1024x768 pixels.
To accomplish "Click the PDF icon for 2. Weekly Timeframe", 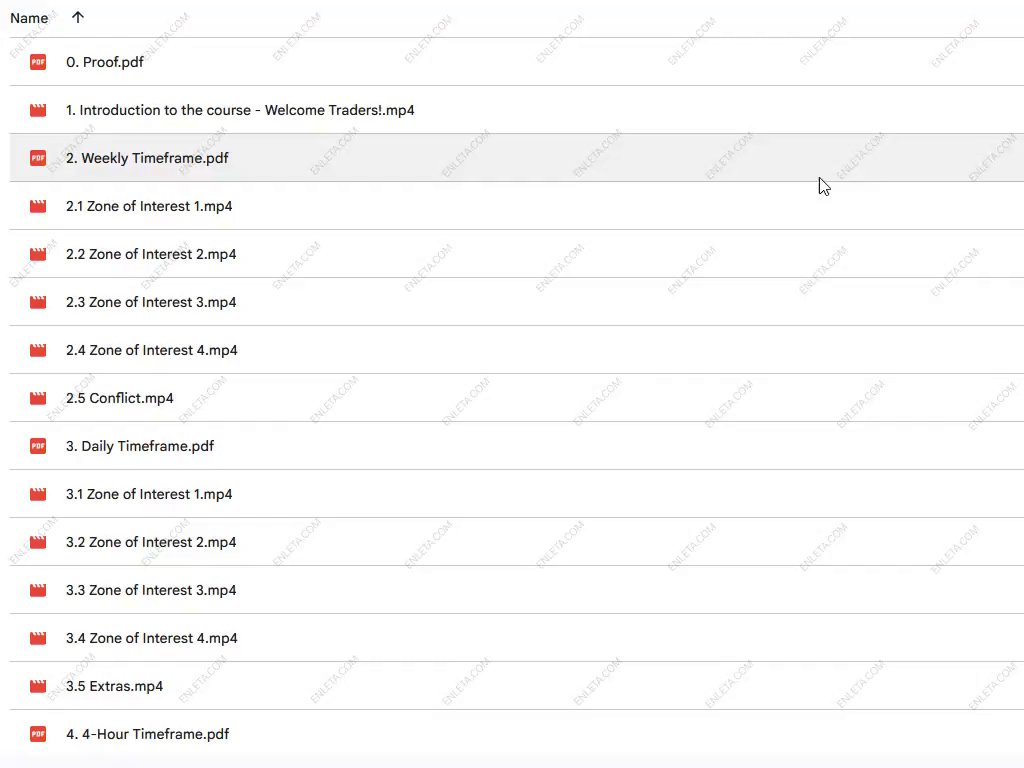I will [38, 158].
